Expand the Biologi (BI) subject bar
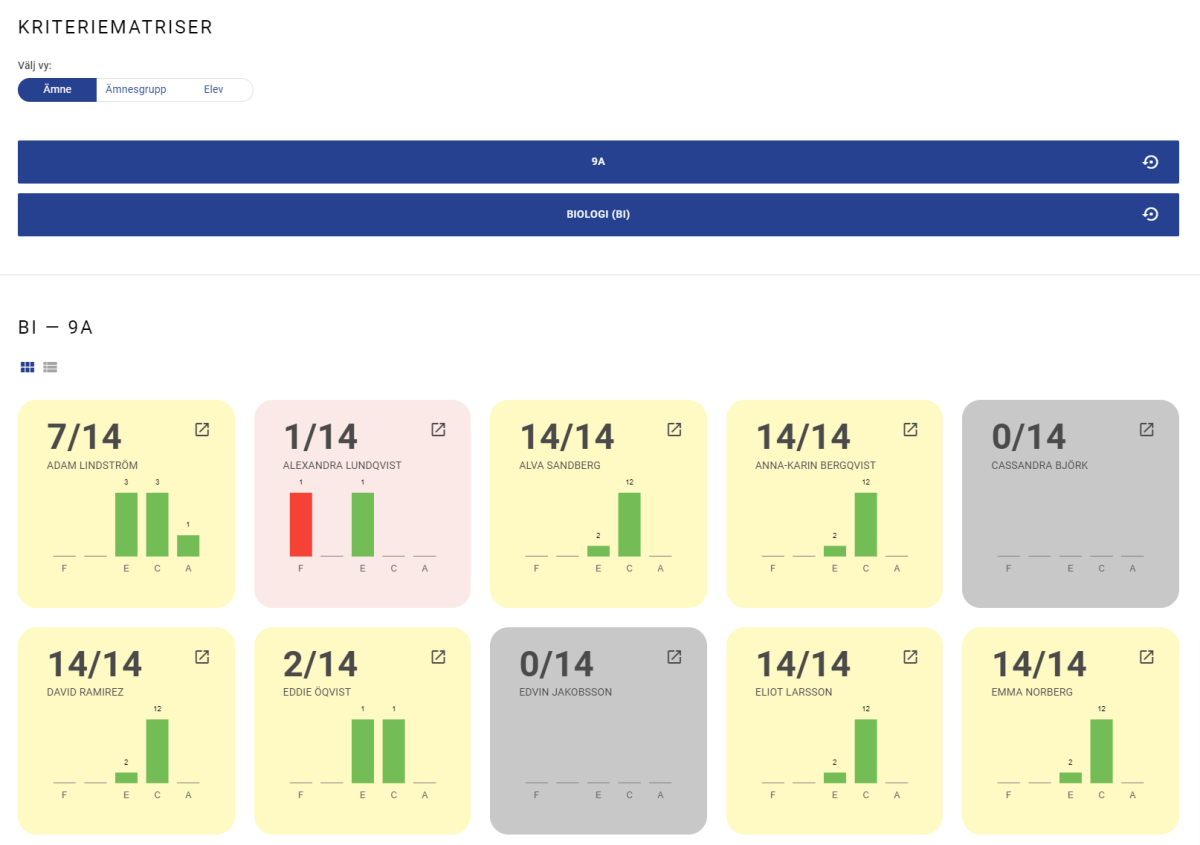Viewport: 1200px width, 845px height. 597,214
